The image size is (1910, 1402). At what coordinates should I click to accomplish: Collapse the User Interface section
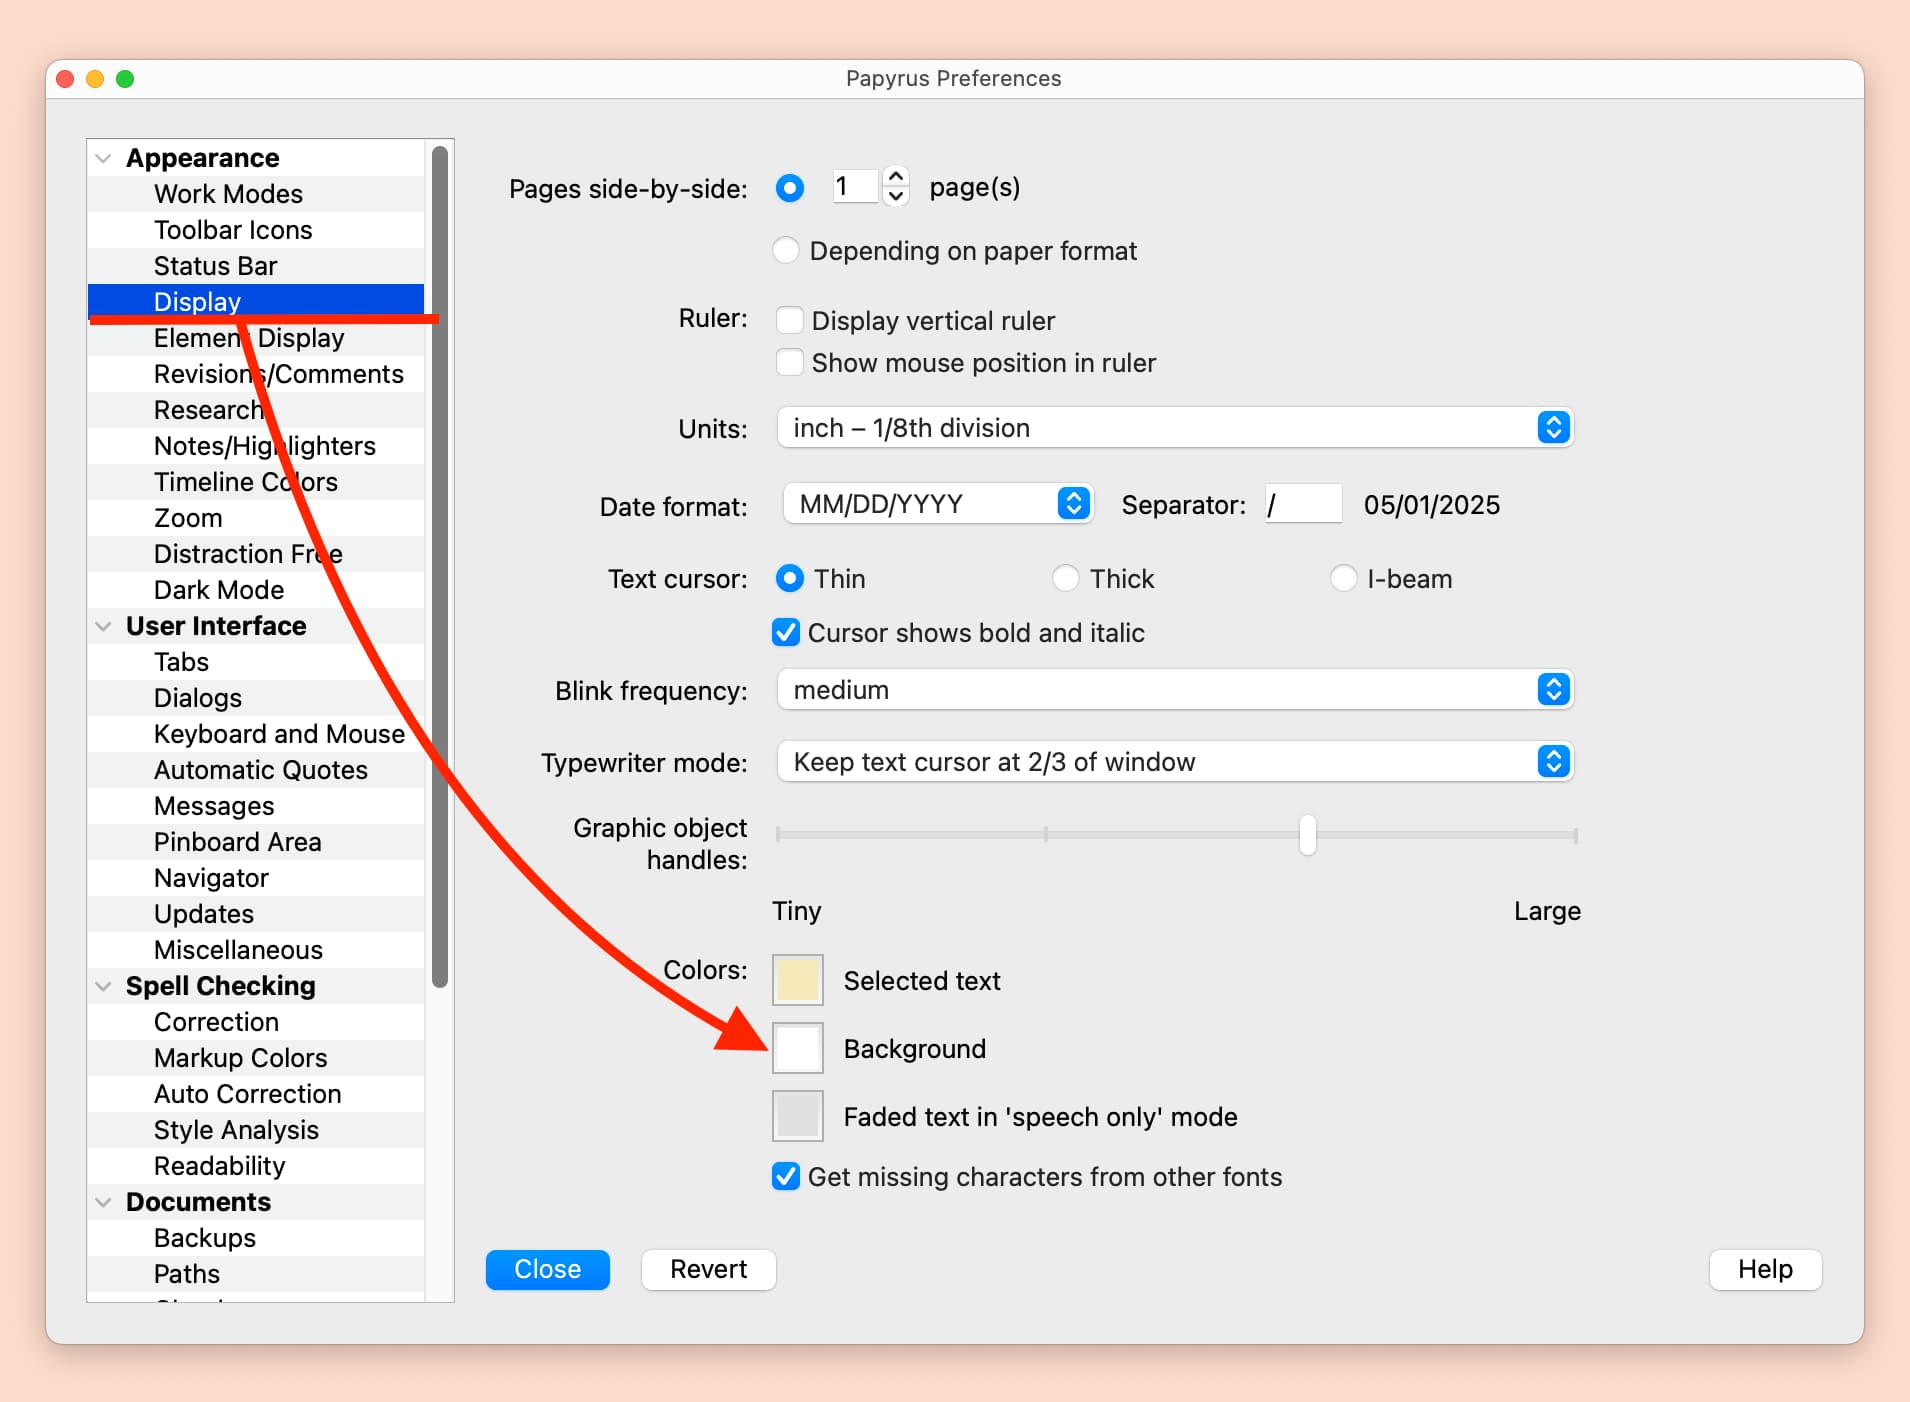coord(103,626)
